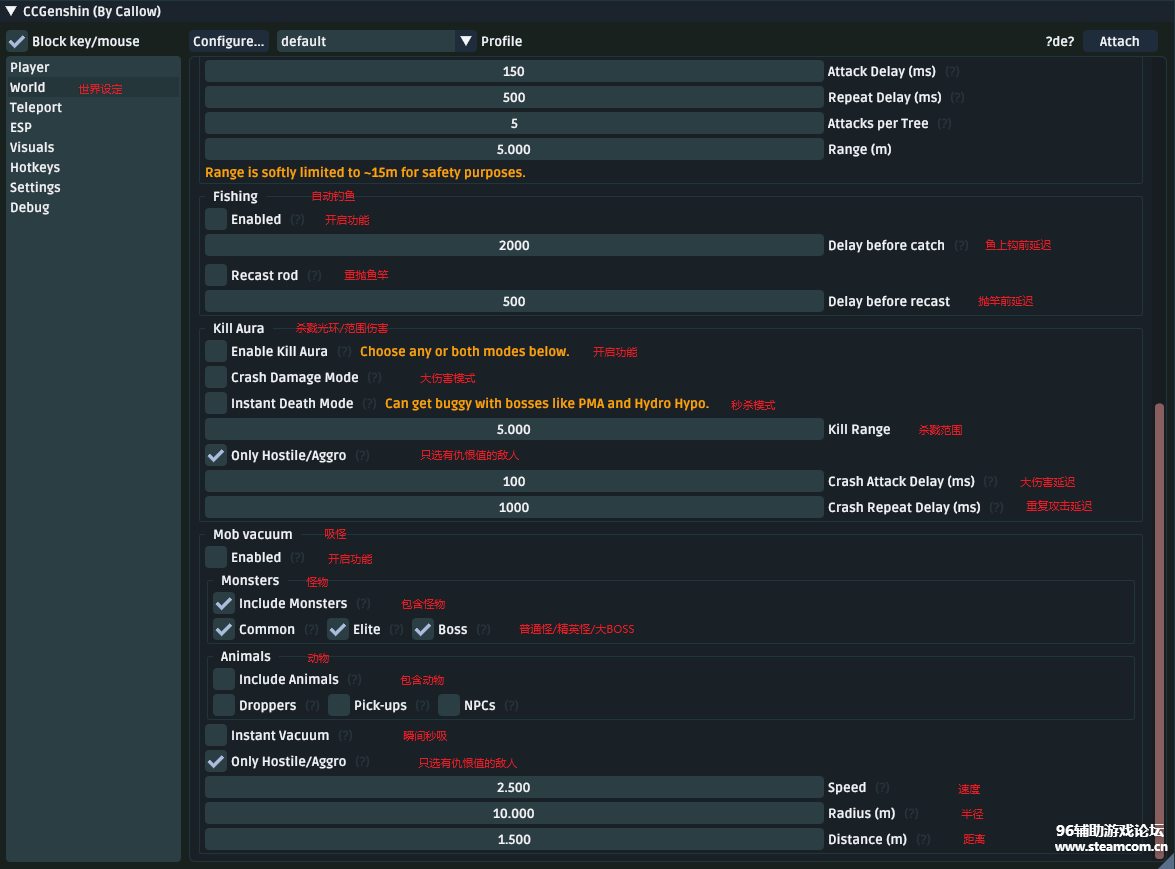Click help marker beside Enable Kill Aura
This screenshot has height=869, width=1175.
pyautogui.click(x=344, y=352)
